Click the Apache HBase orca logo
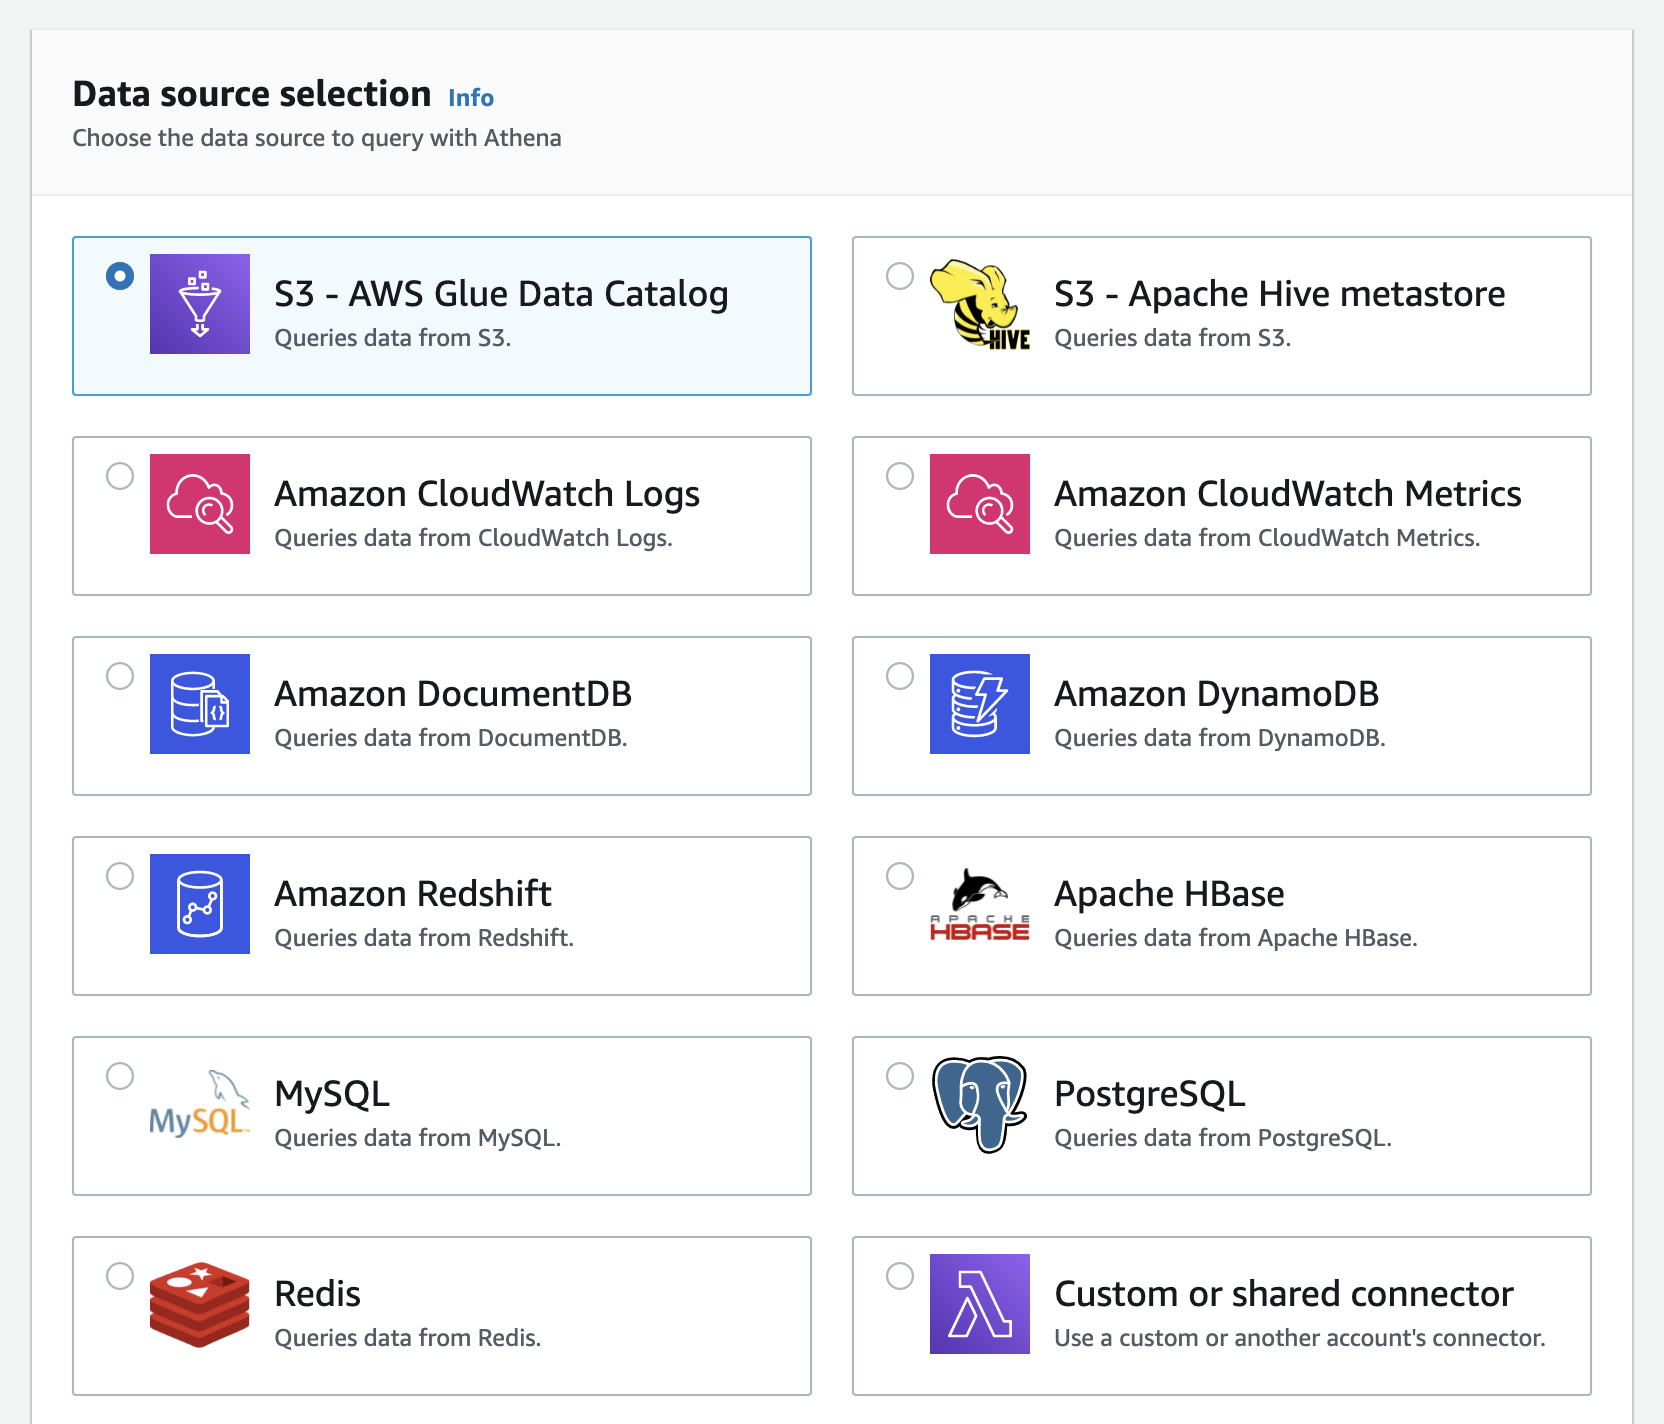This screenshot has height=1424, width=1664. tap(980, 904)
